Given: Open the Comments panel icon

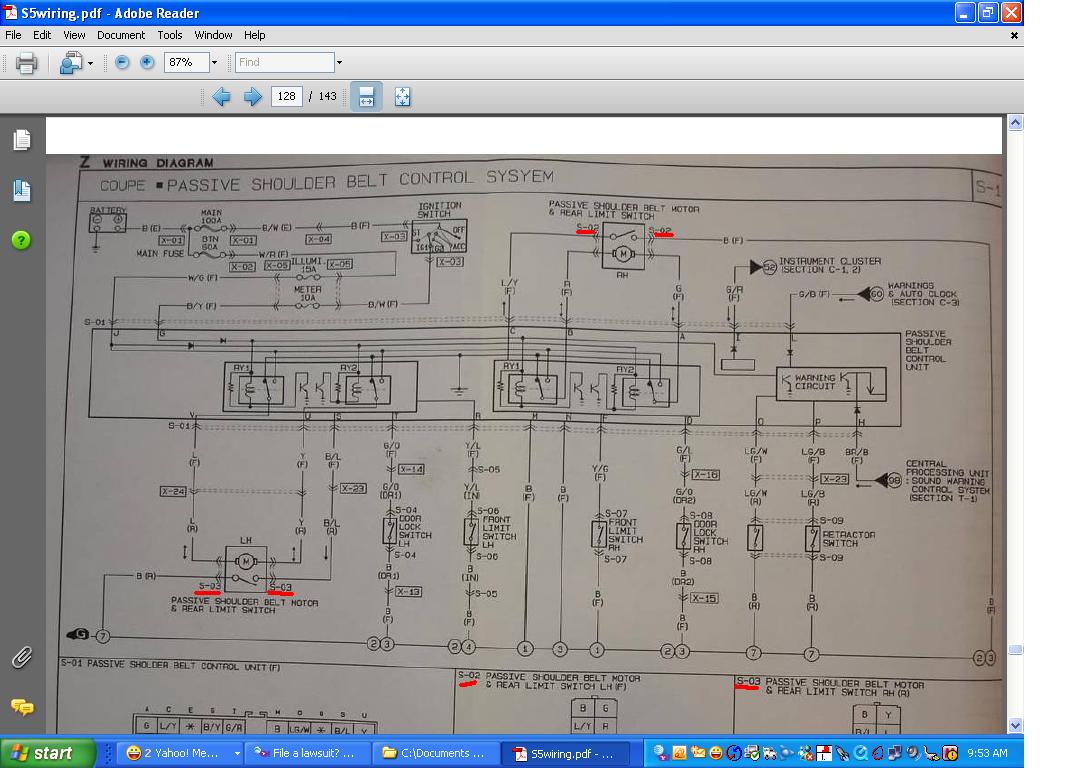Looking at the screenshot, I should 21,707.
